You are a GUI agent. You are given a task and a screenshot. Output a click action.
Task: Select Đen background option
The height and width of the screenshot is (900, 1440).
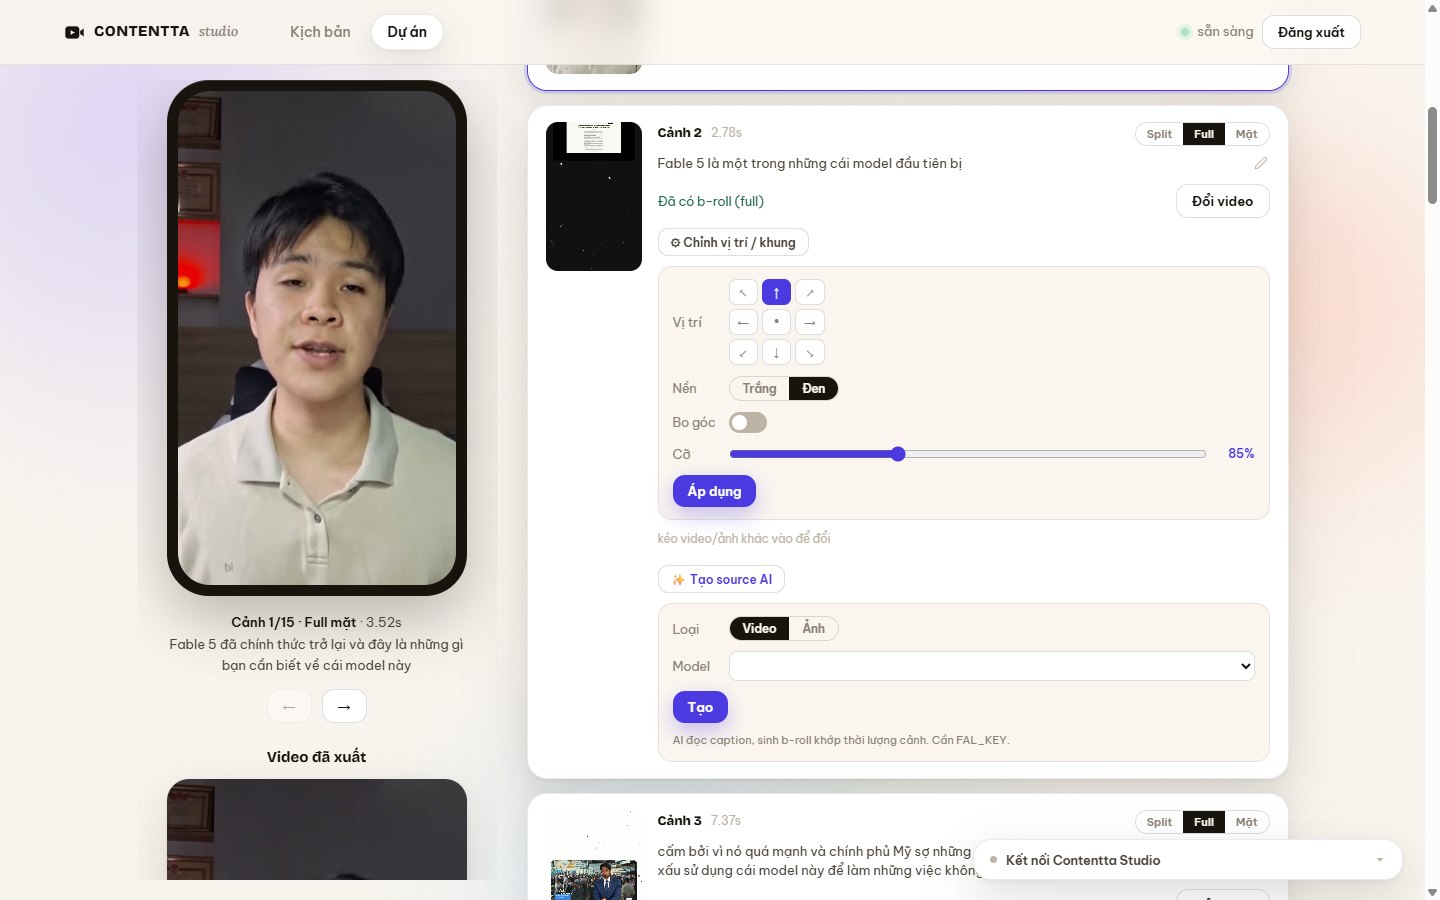click(814, 388)
